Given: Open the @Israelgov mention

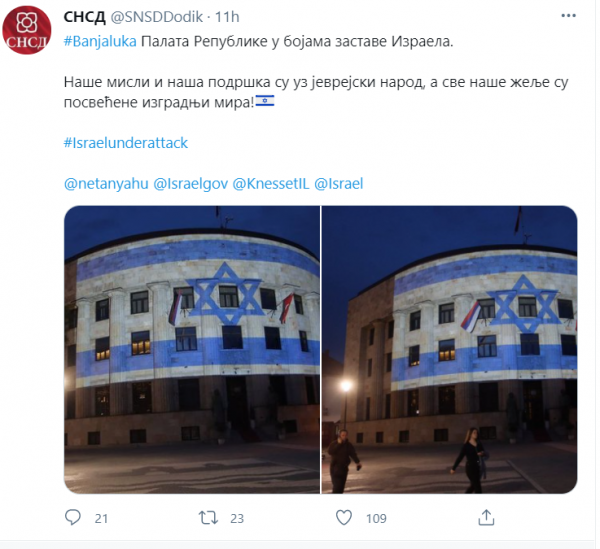Looking at the screenshot, I should tap(191, 184).
